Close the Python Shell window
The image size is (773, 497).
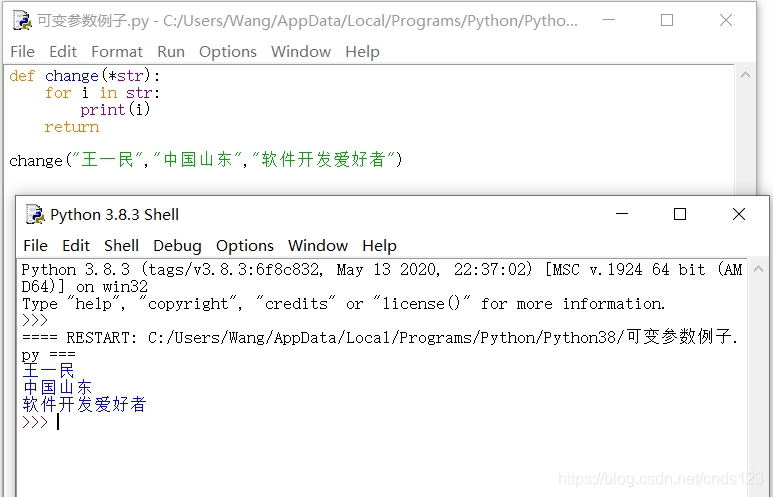pyautogui.click(x=738, y=214)
